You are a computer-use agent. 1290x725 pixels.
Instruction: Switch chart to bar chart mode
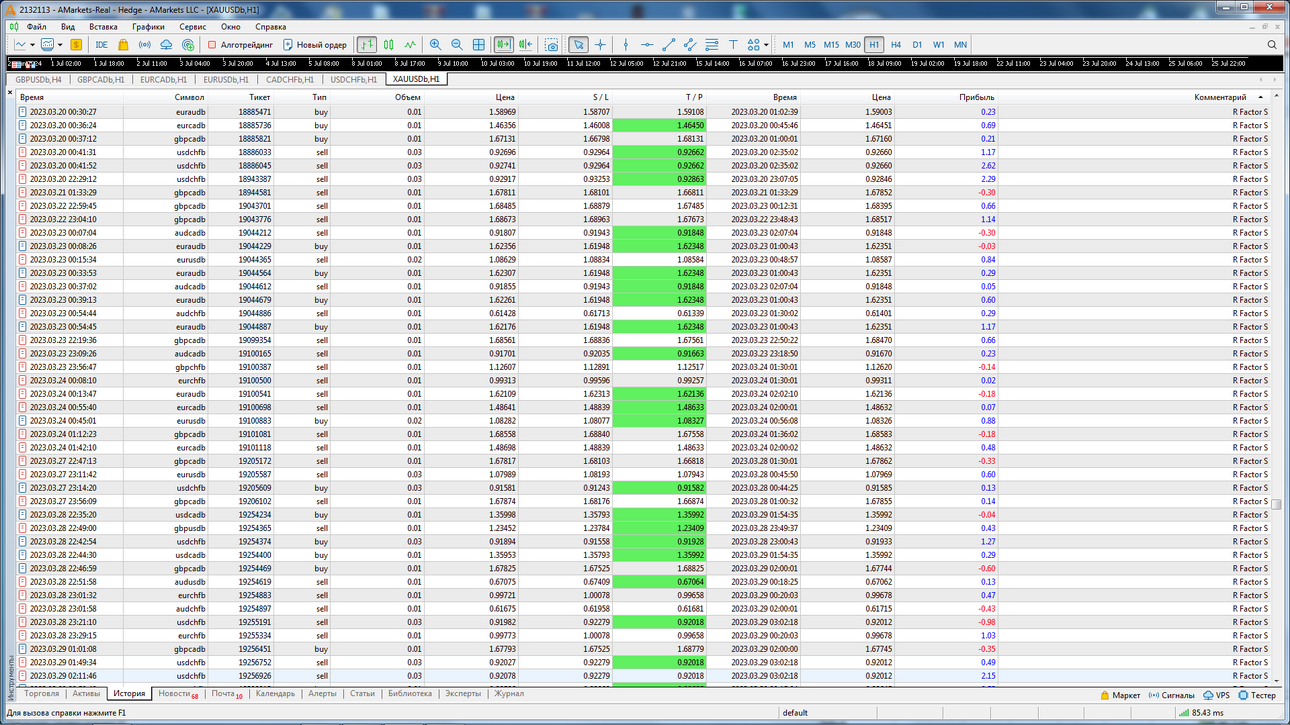[x=367, y=45]
